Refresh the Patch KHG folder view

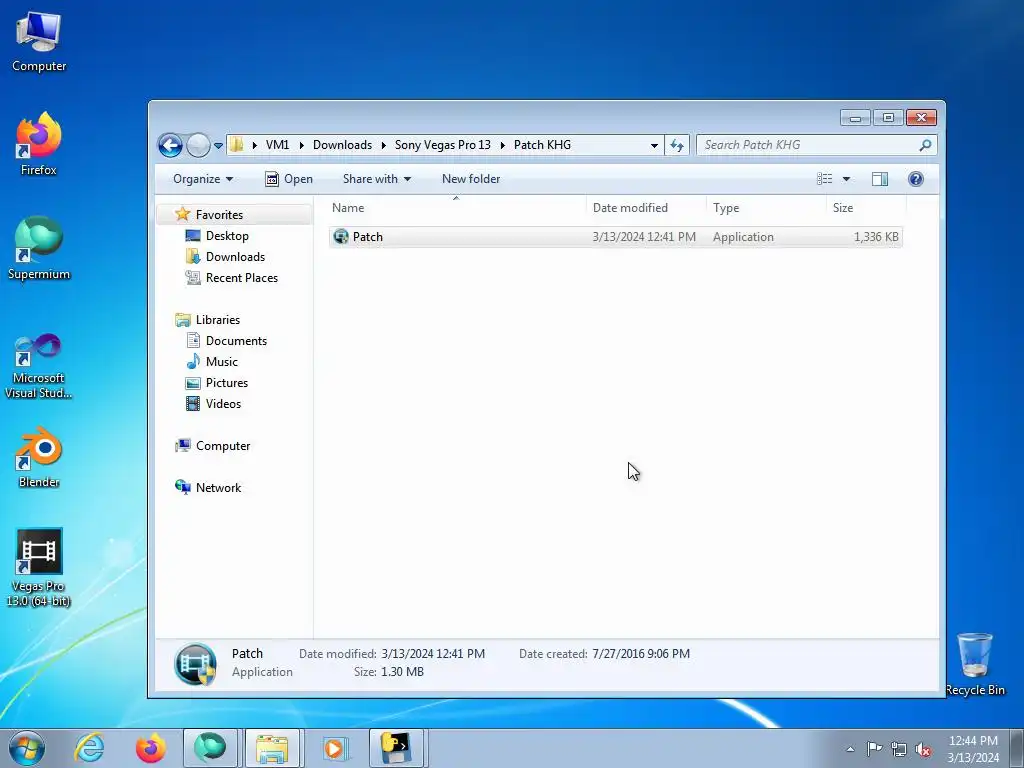[677, 145]
